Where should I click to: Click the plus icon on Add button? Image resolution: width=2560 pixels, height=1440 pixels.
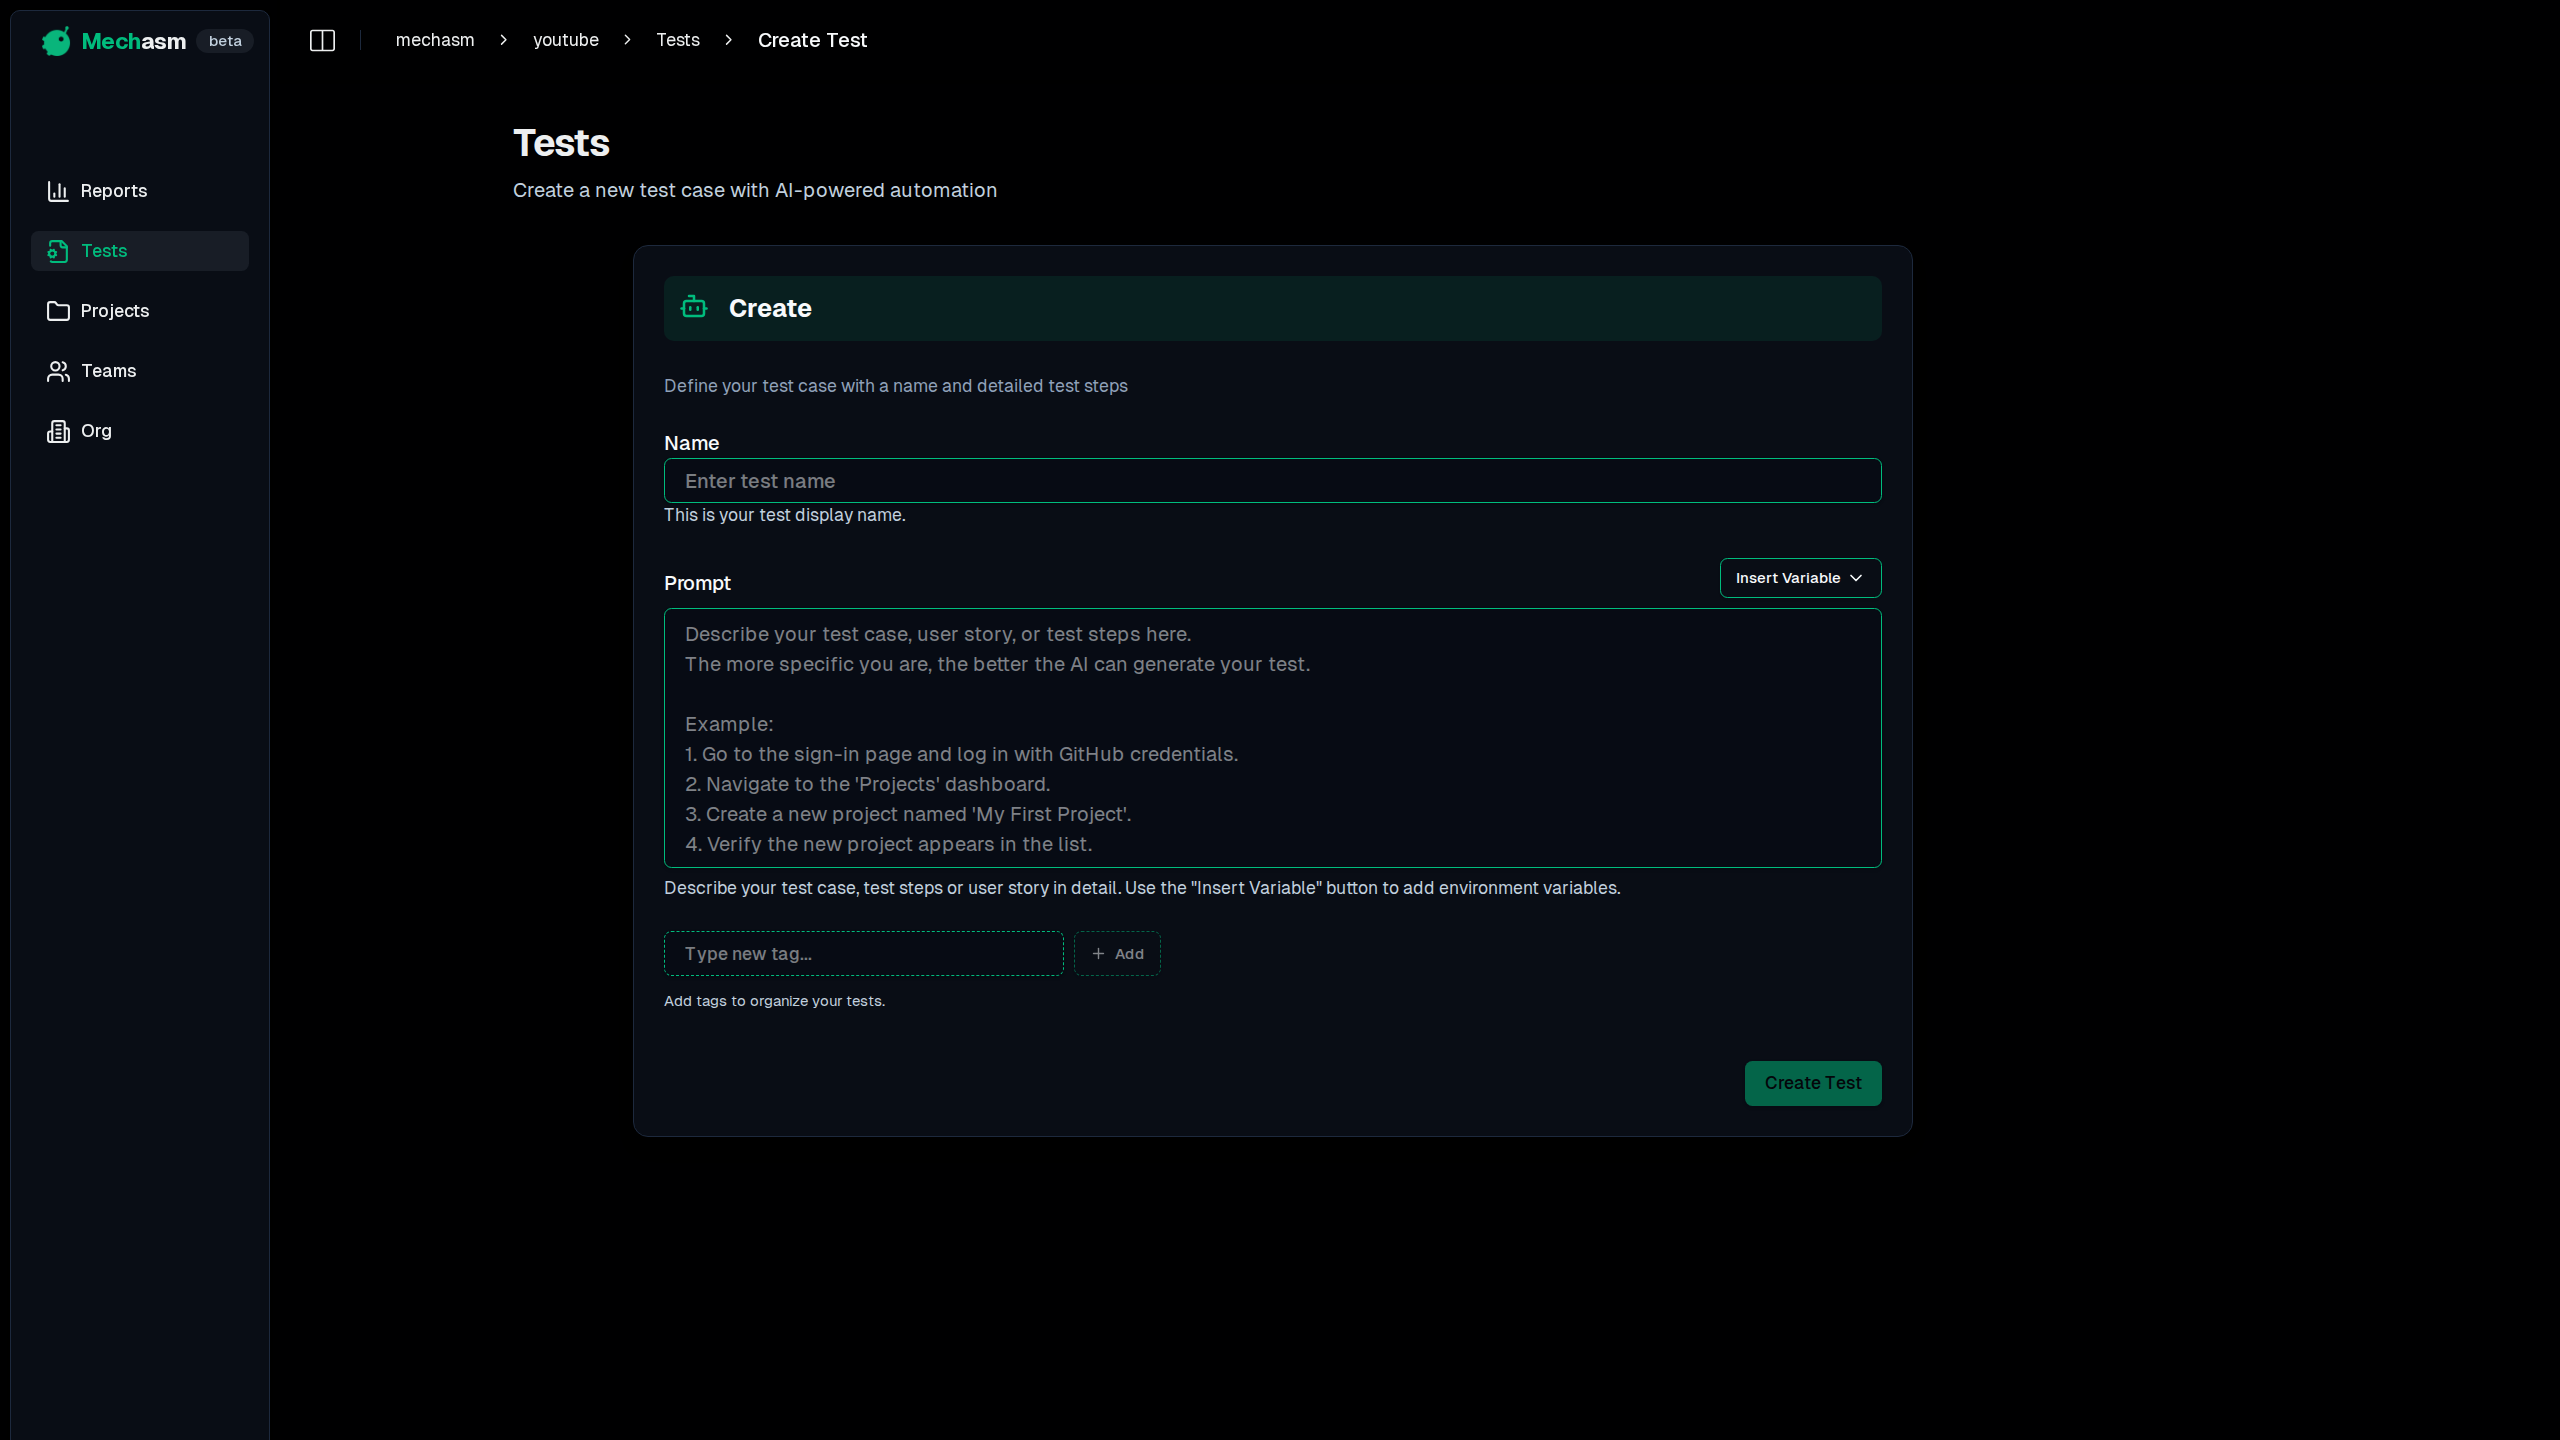(1098, 954)
